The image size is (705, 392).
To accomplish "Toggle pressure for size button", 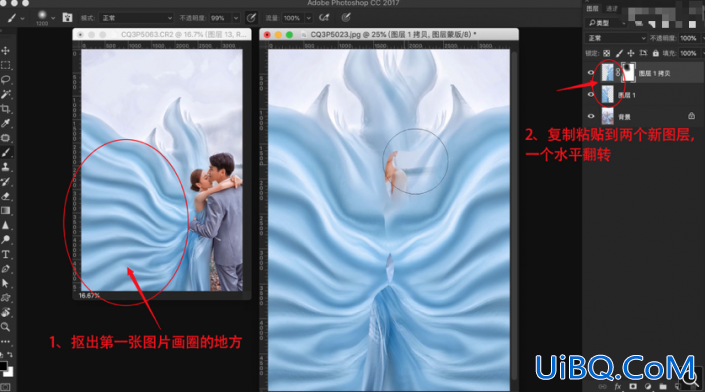I will [x=346, y=18].
